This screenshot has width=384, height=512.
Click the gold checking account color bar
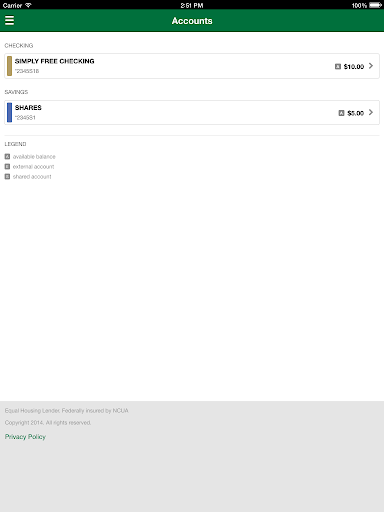click(x=9, y=66)
